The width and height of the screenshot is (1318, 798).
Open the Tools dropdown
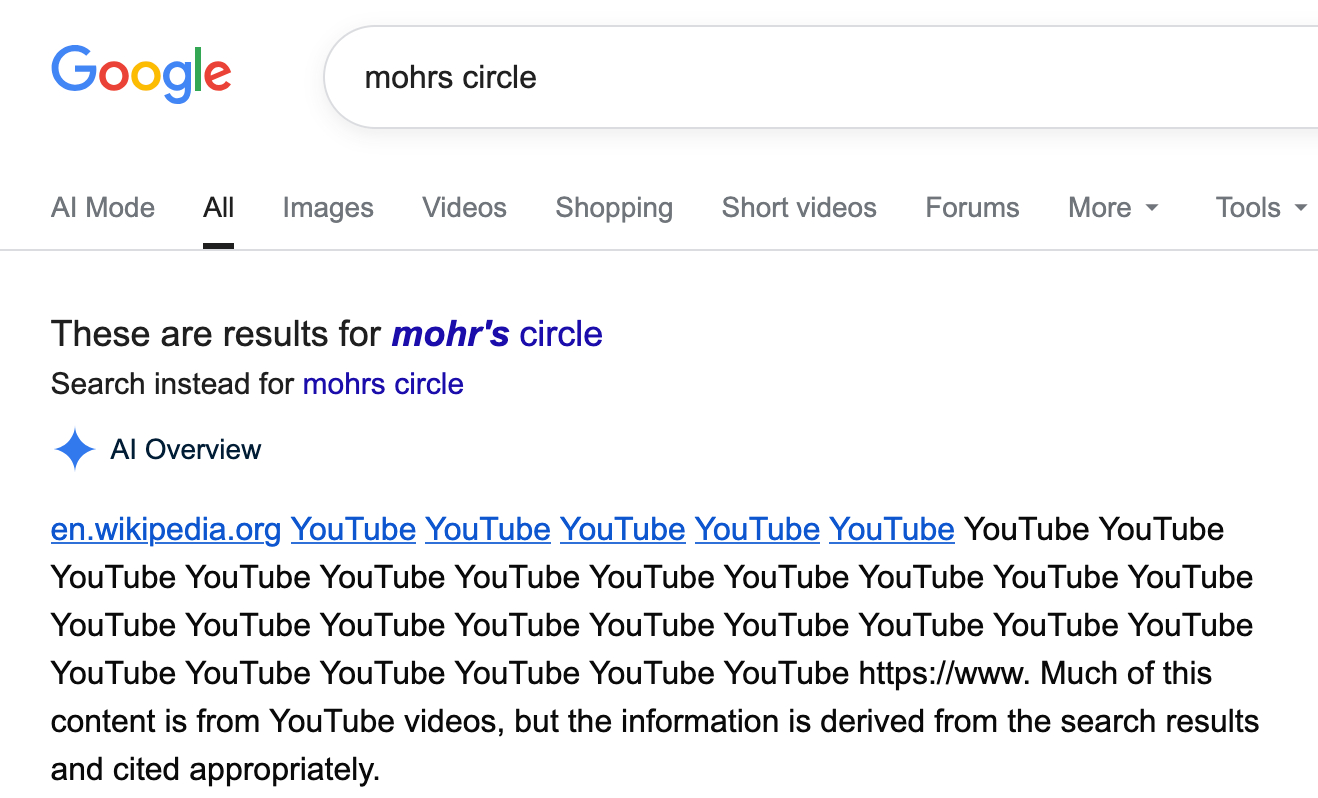(1260, 208)
